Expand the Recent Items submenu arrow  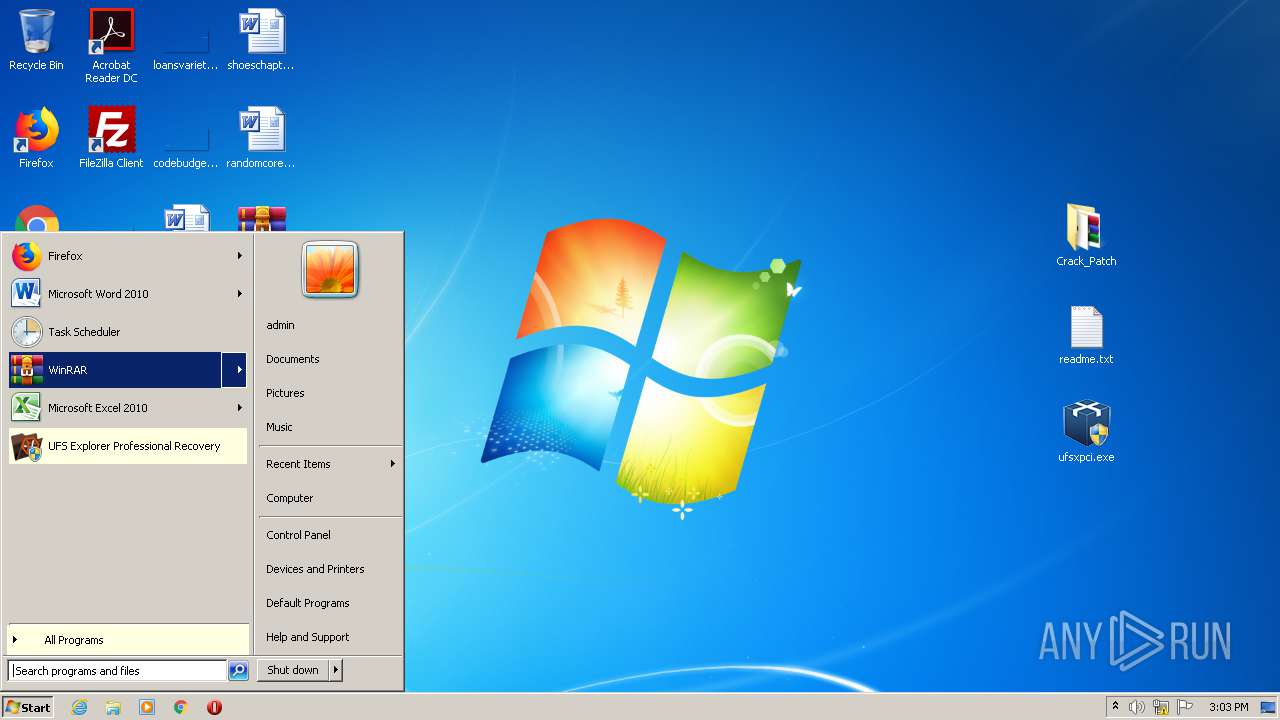pyautogui.click(x=393, y=464)
